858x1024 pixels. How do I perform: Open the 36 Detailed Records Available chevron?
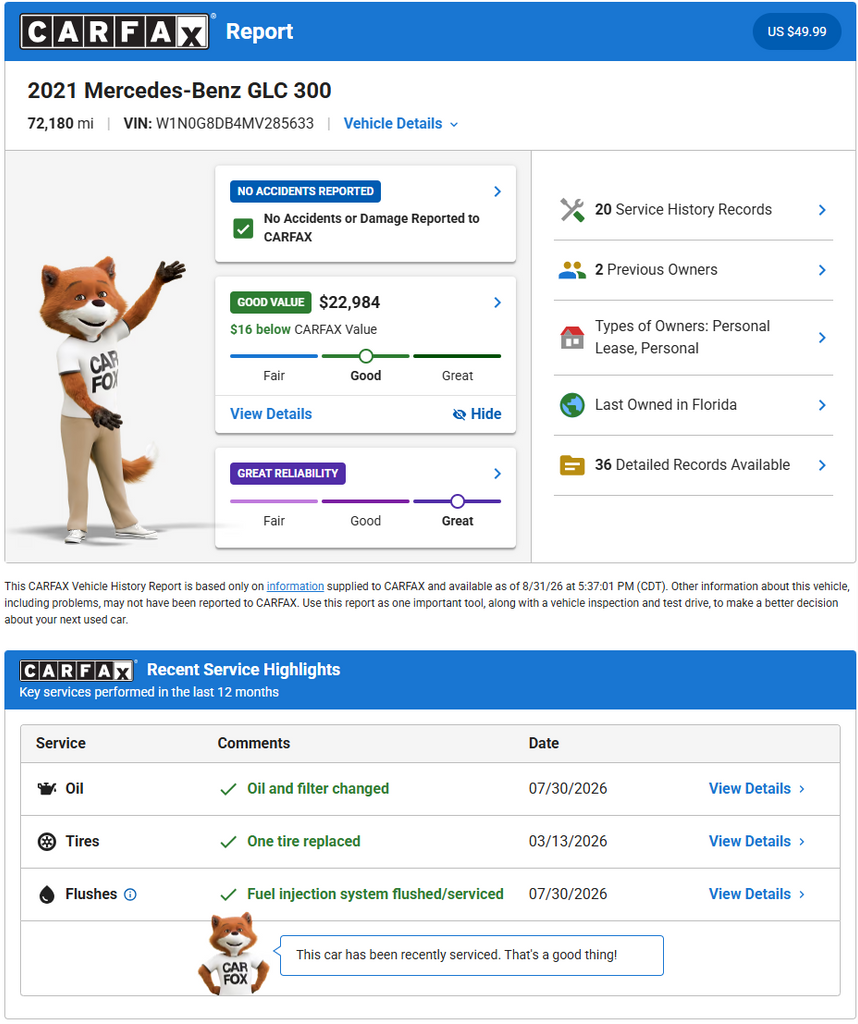(x=823, y=465)
